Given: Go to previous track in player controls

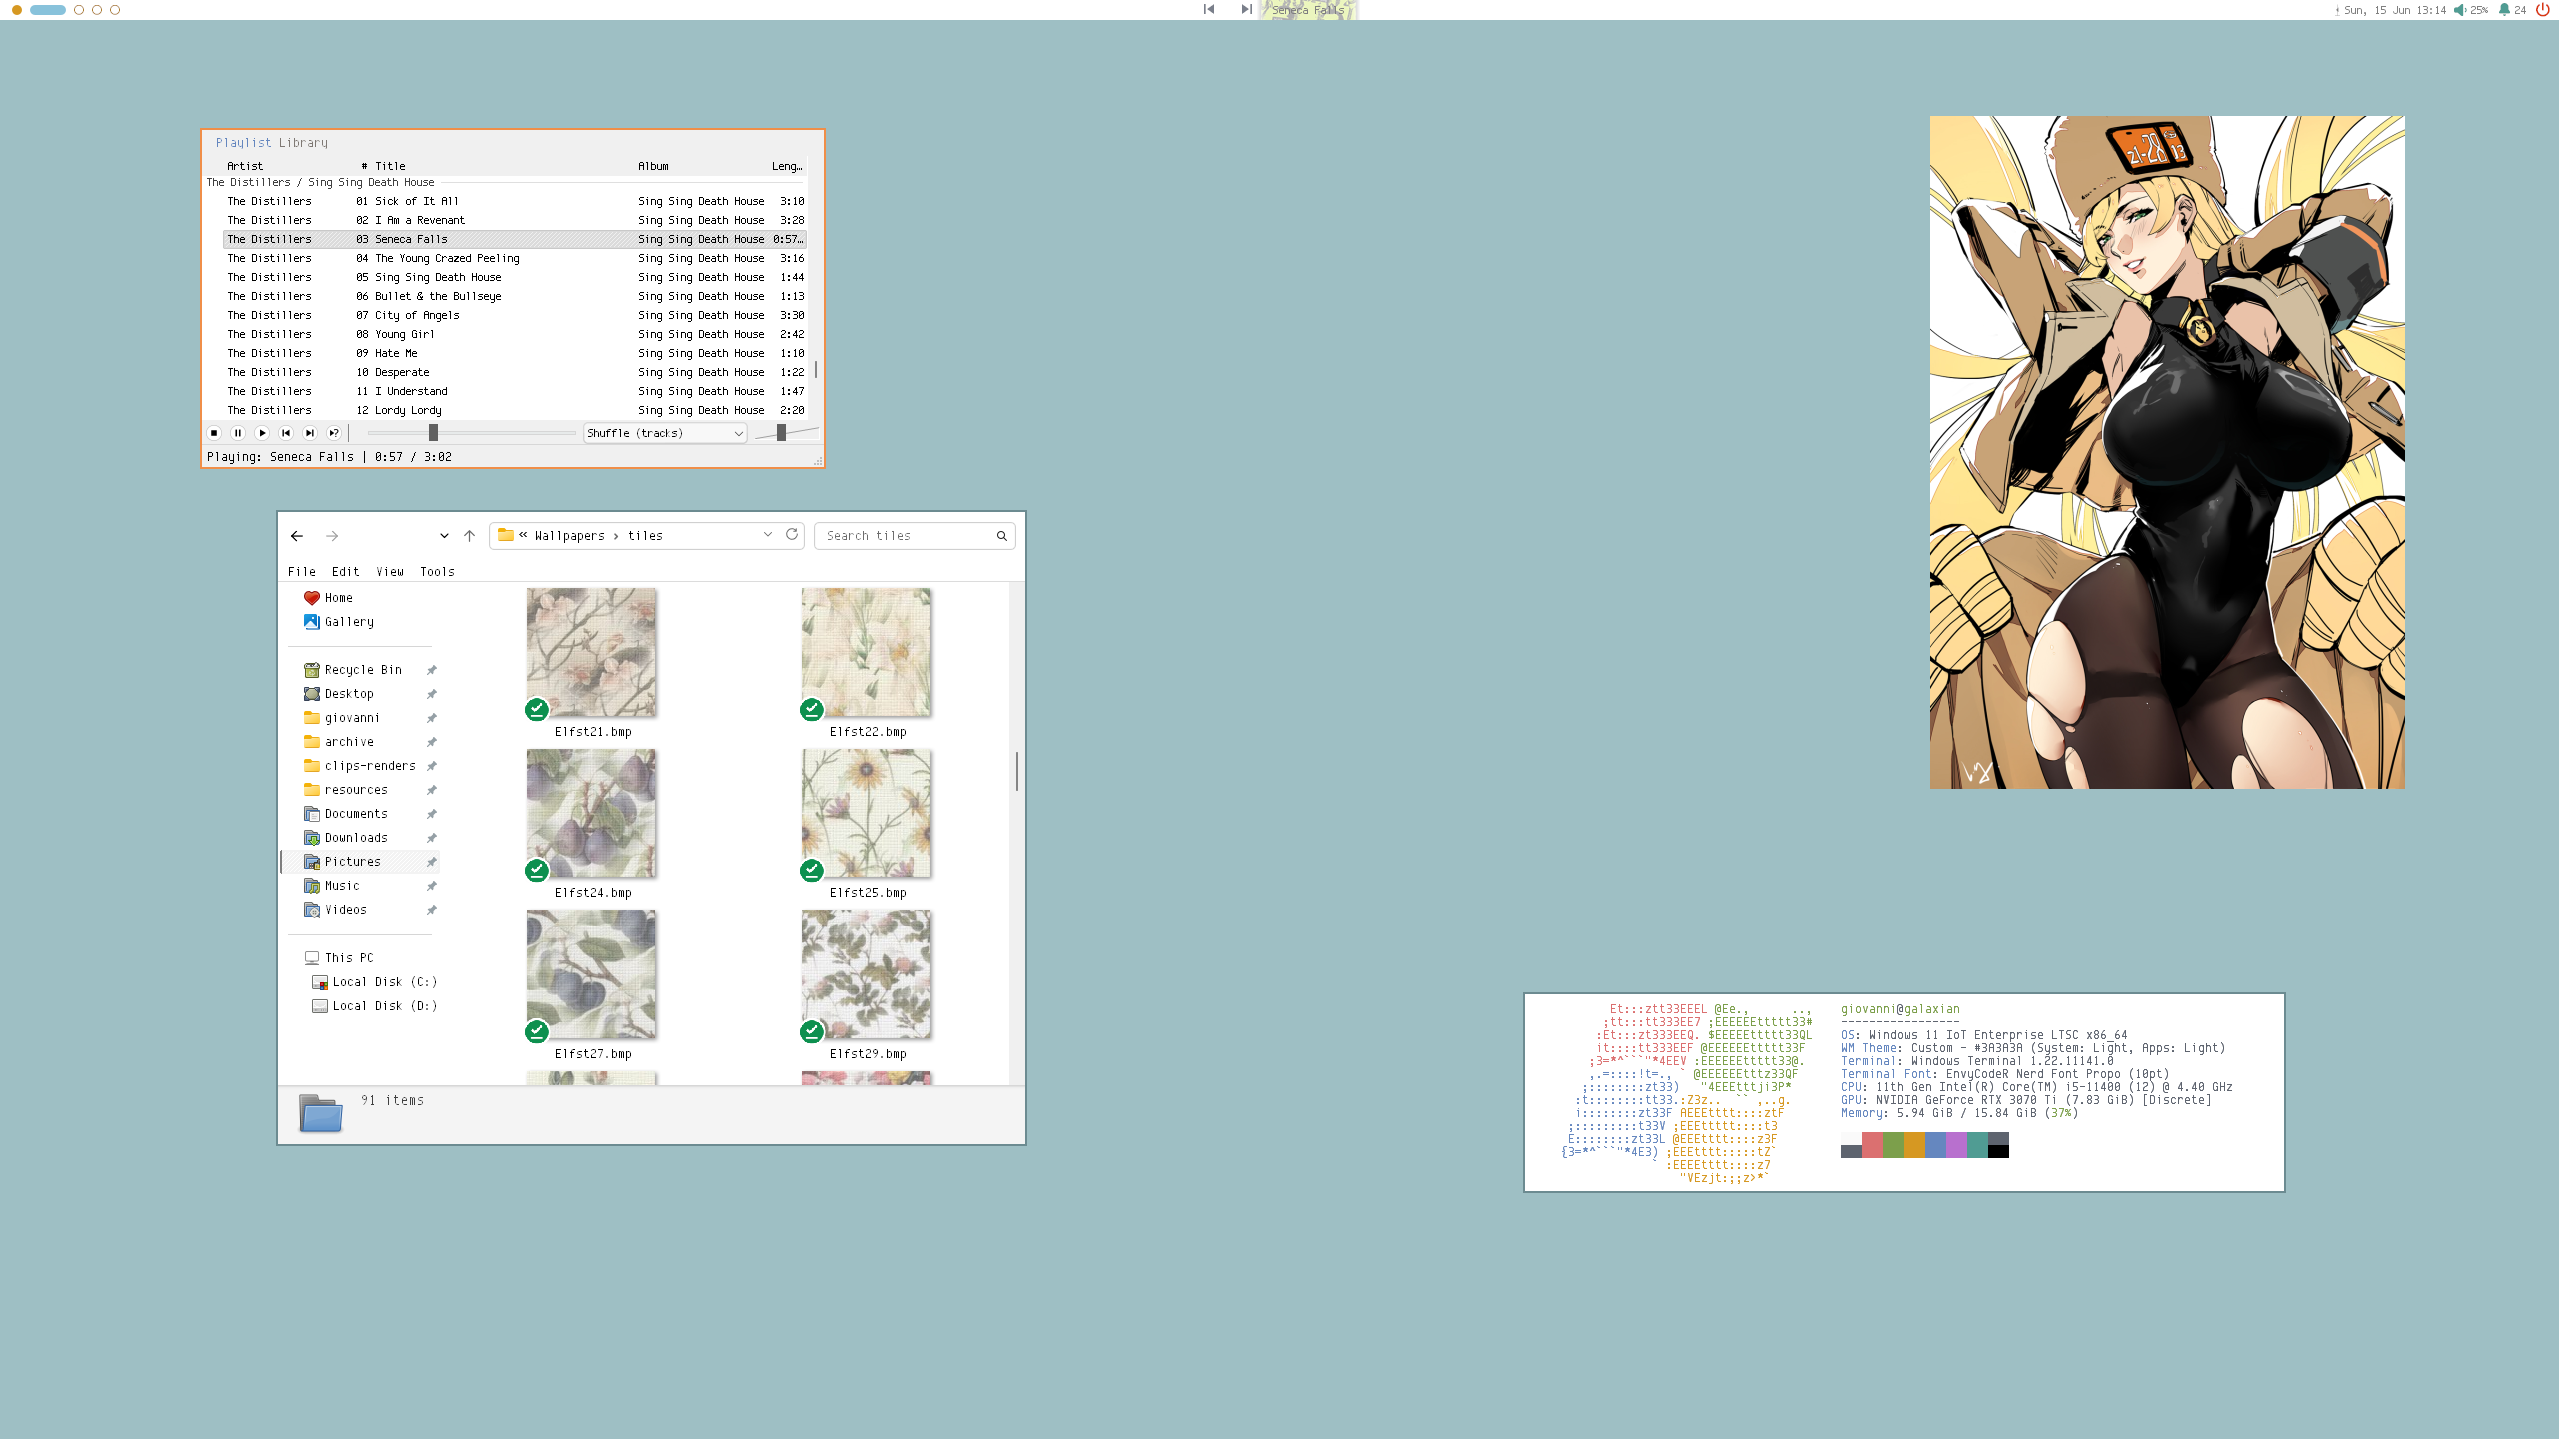Looking at the screenshot, I should 286,433.
